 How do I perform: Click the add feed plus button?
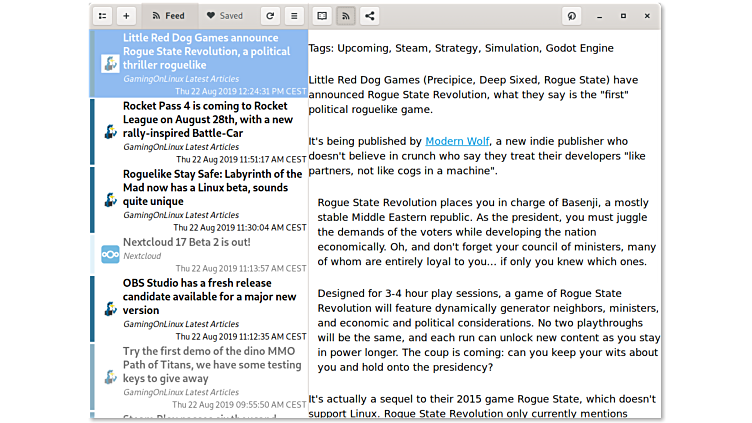pyautogui.click(x=126, y=16)
